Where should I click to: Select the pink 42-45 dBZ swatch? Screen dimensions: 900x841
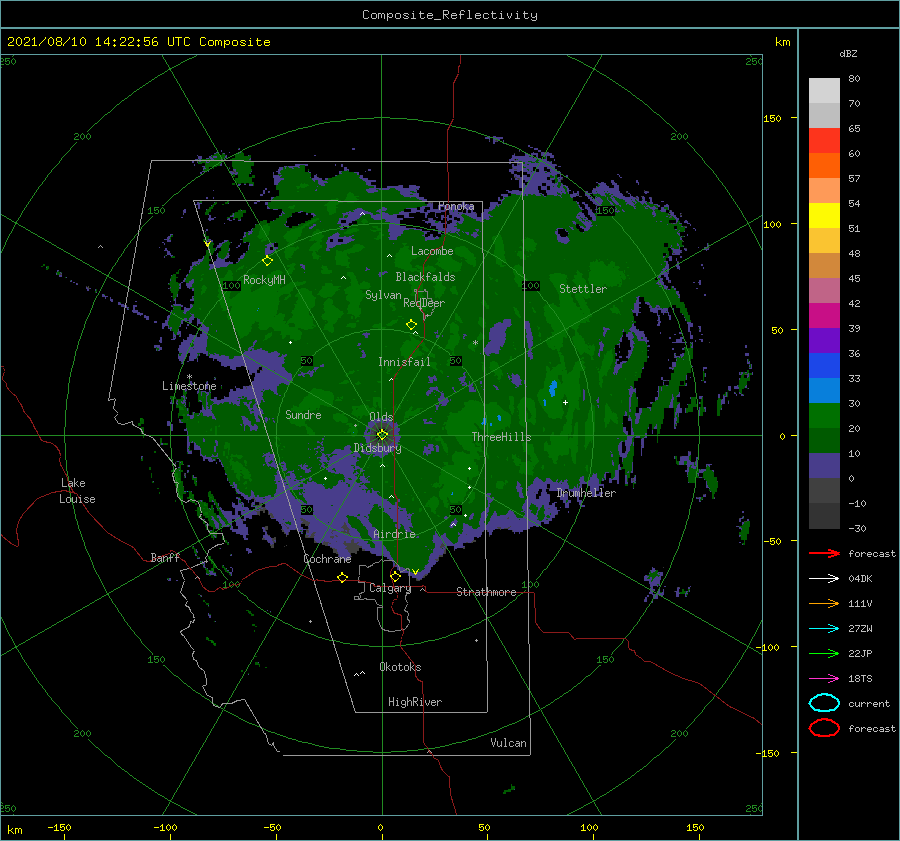(x=824, y=290)
